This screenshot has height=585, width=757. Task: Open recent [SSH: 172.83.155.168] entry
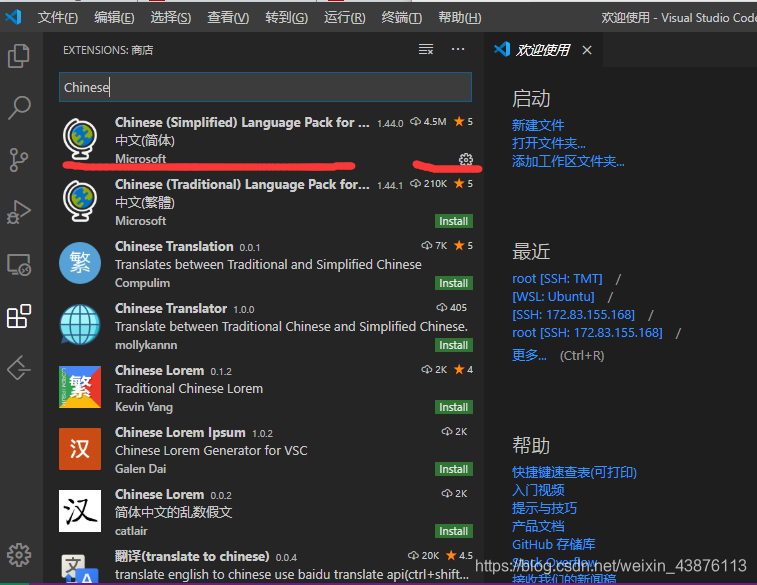click(573, 315)
